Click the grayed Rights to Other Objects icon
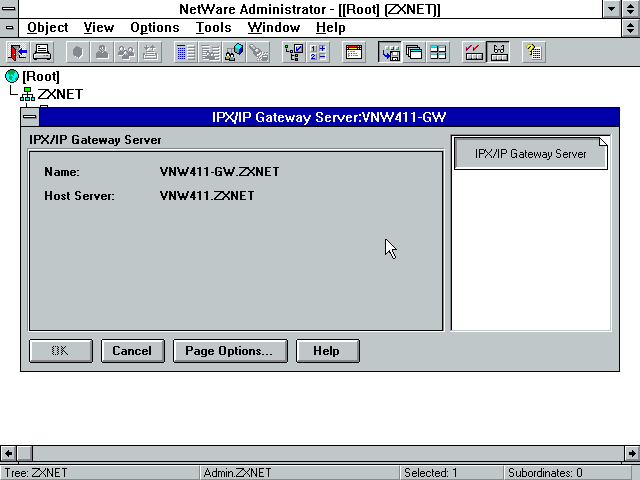 coord(210,52)
